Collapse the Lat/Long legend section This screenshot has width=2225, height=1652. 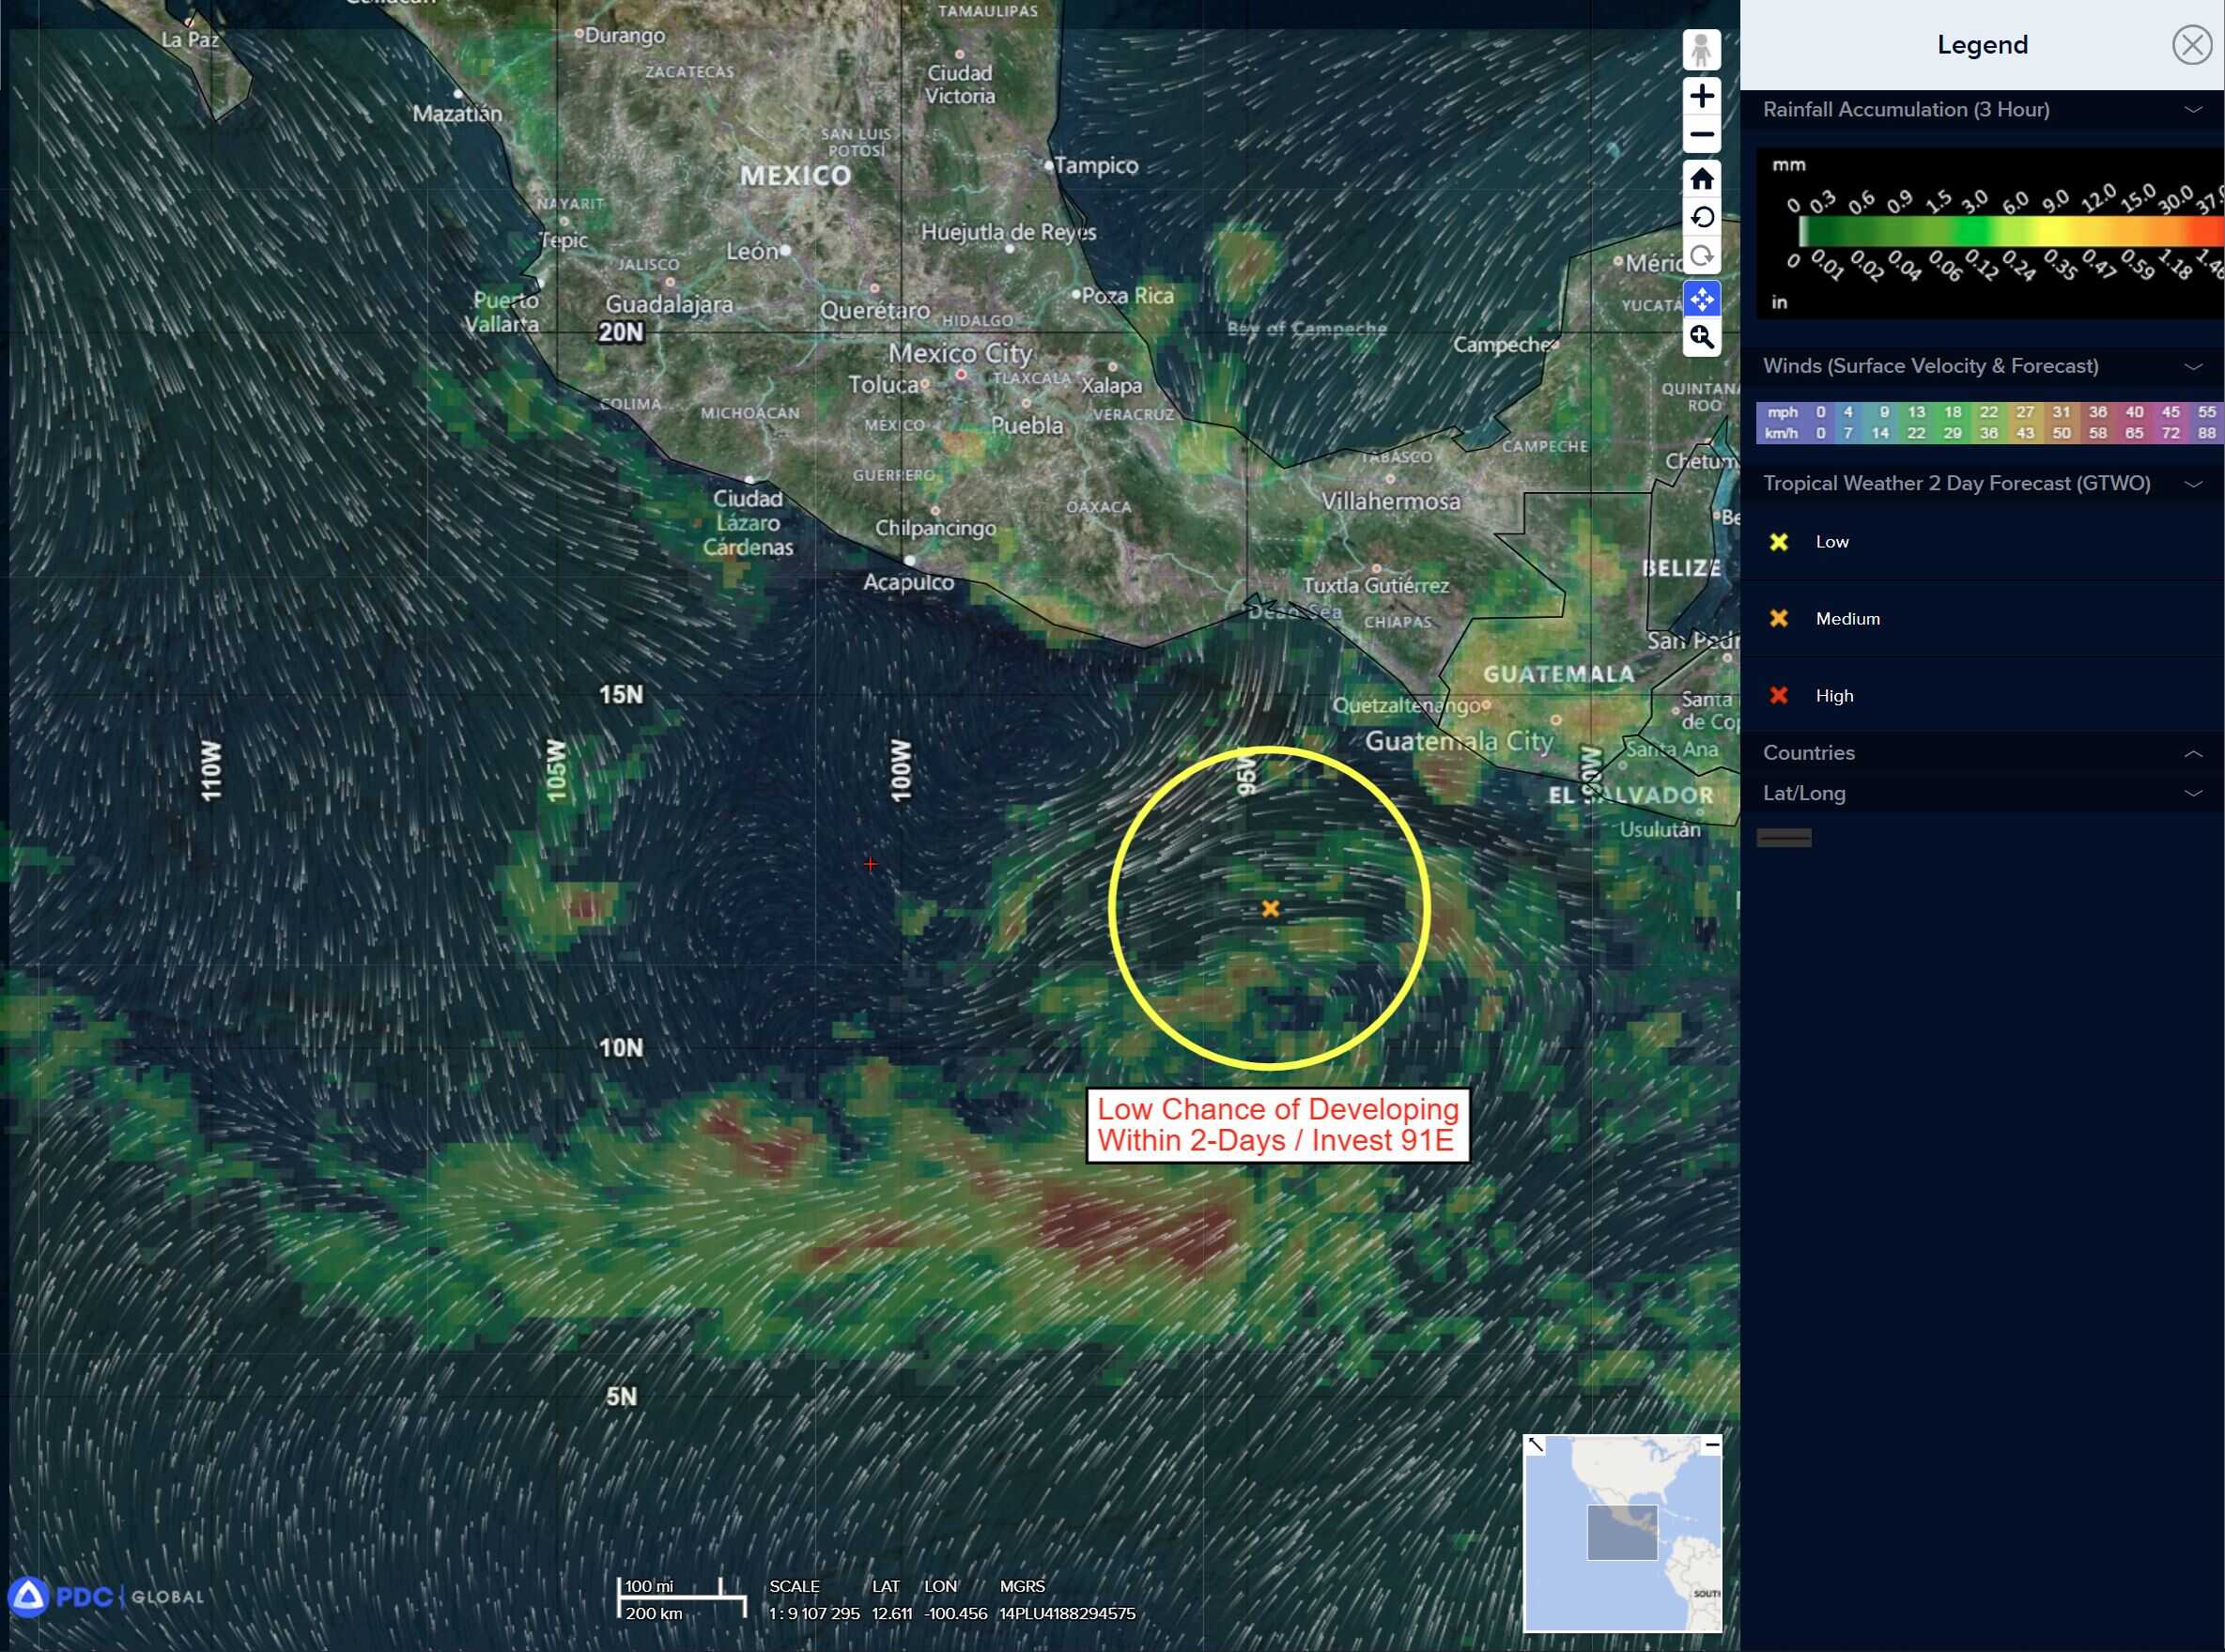(x=2192, y=793)
